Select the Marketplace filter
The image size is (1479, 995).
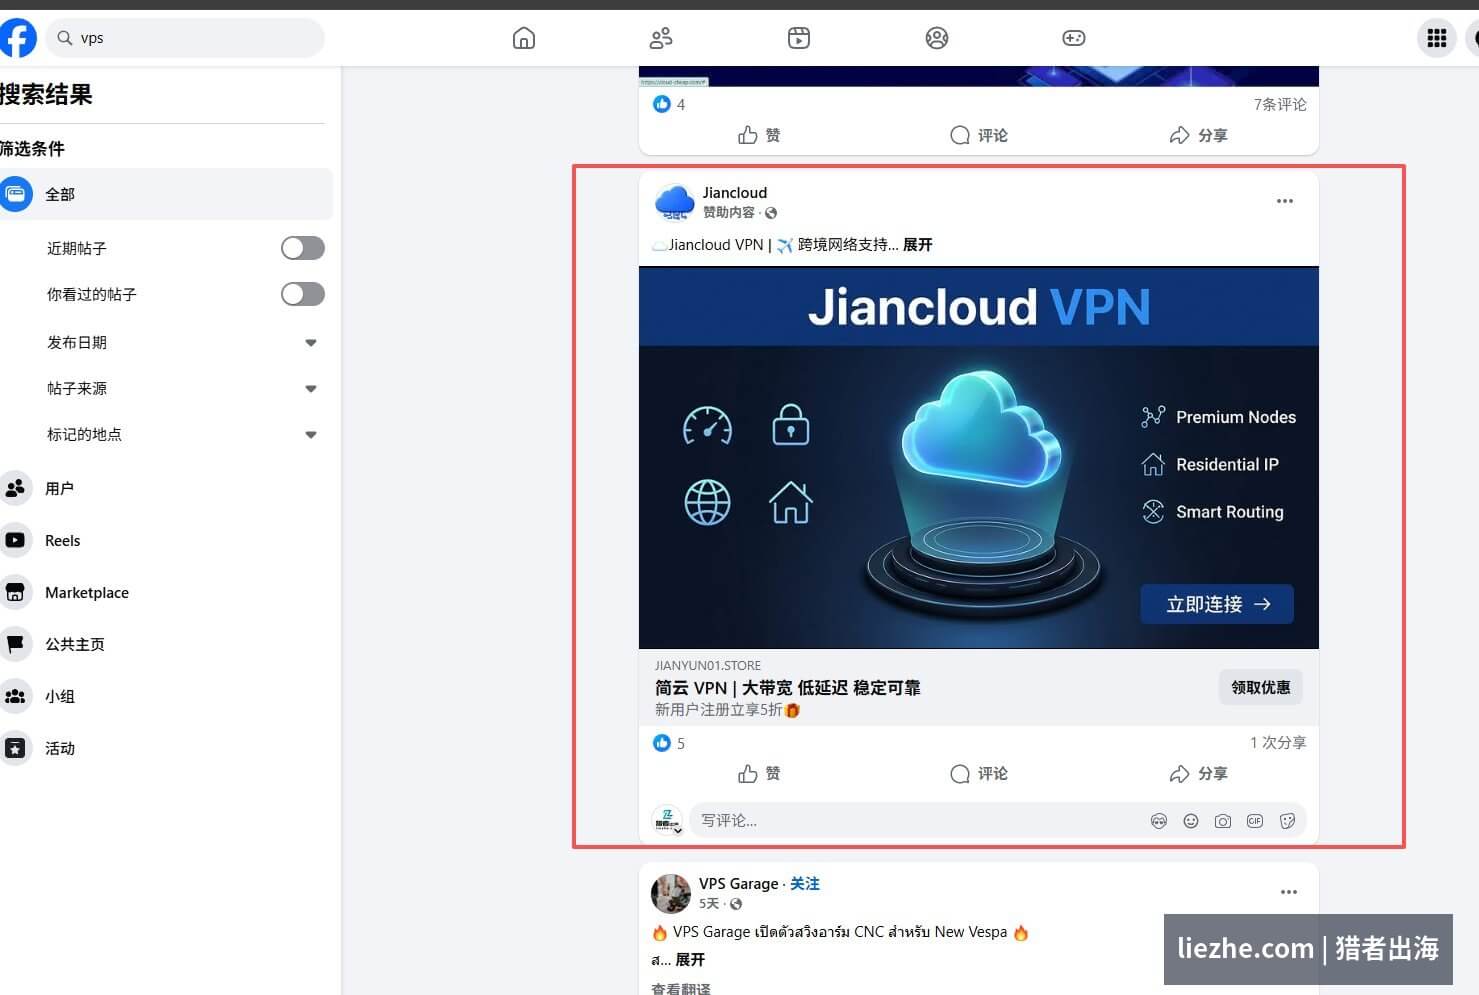click(165, 592)
